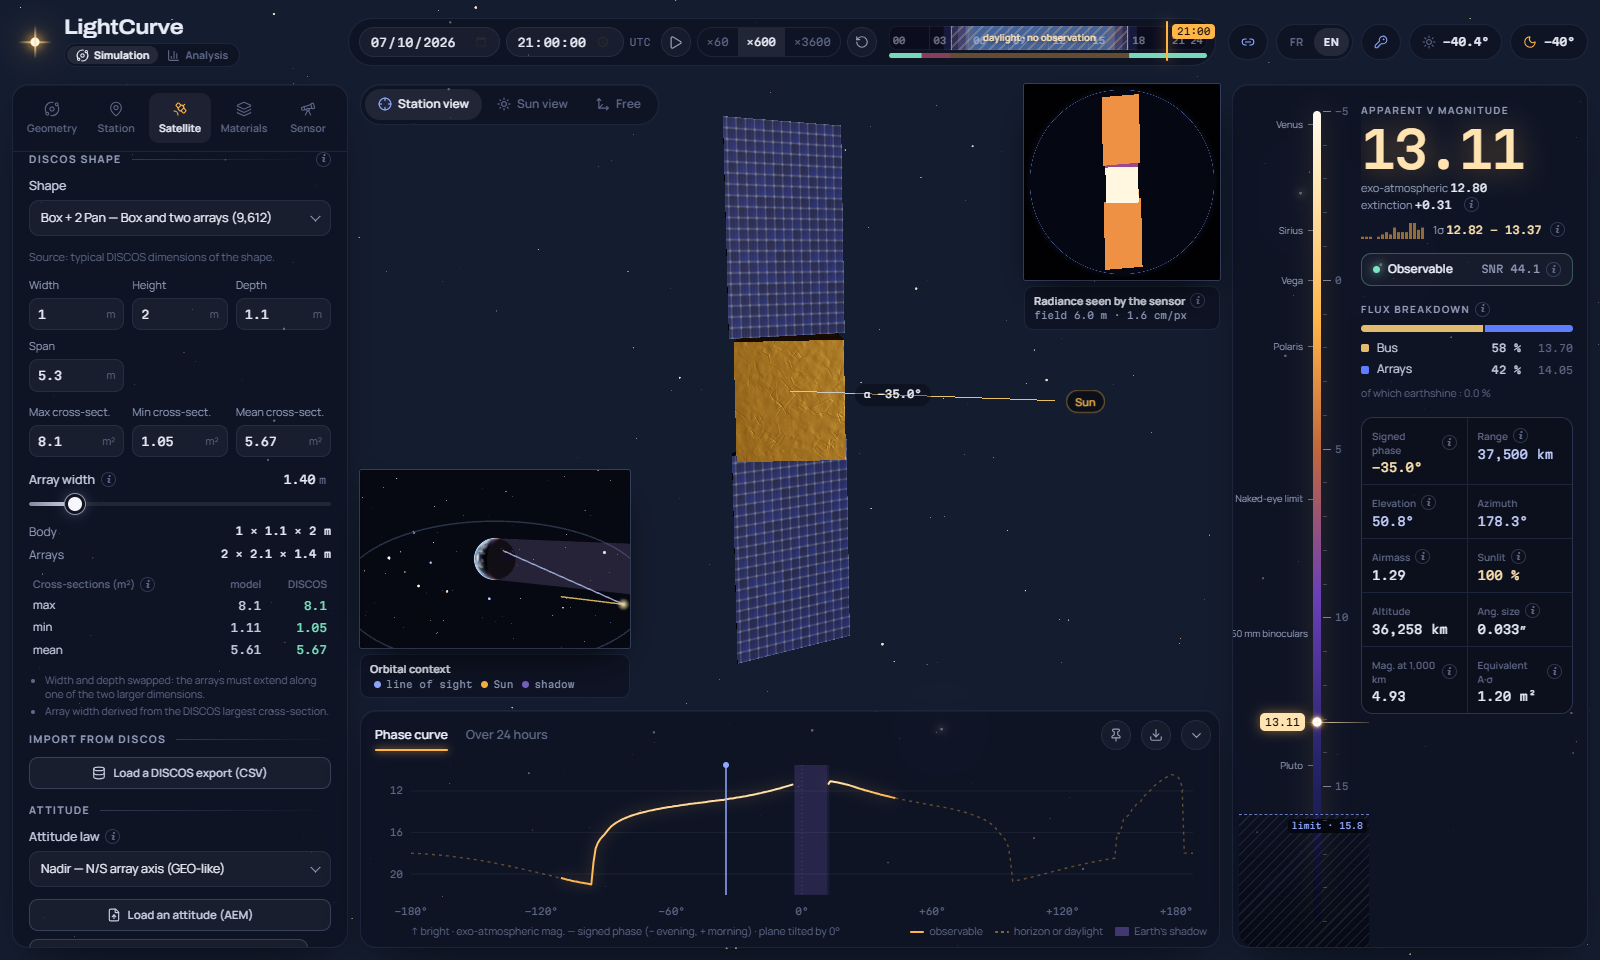This screenshot has width=1600, height=960.
Task: Edit the Span input field
Action: (76, 376)
